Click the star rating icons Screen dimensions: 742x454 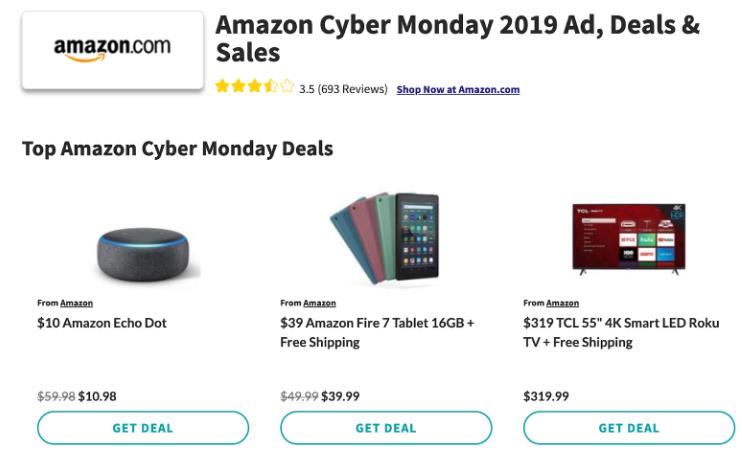click(x=254, y=88)
